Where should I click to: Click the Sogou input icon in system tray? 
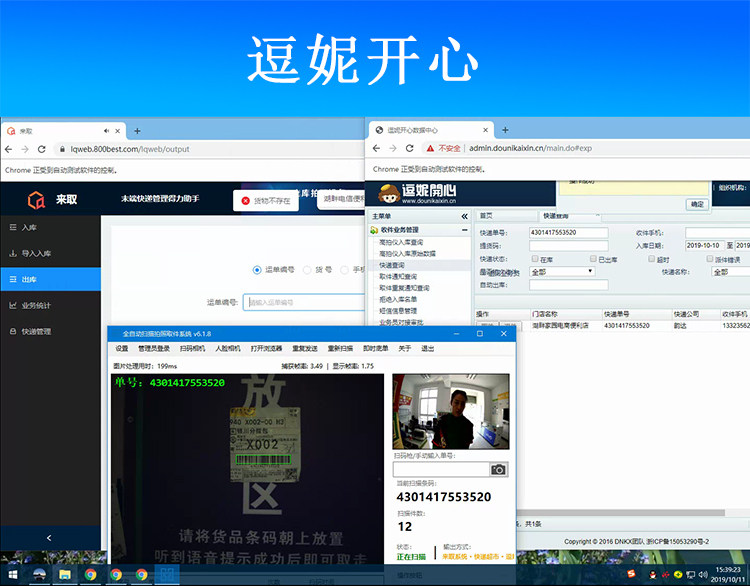coord(631,574)
